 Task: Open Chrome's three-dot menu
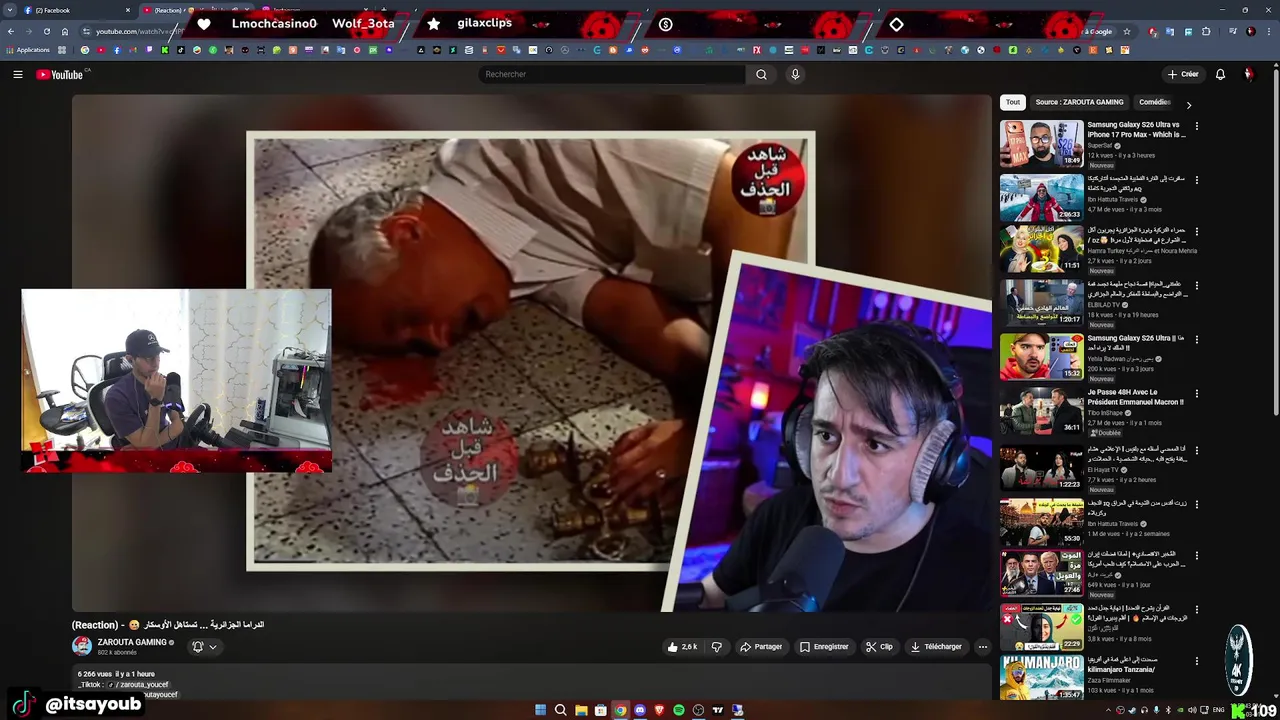click(x=1268, y=31)
